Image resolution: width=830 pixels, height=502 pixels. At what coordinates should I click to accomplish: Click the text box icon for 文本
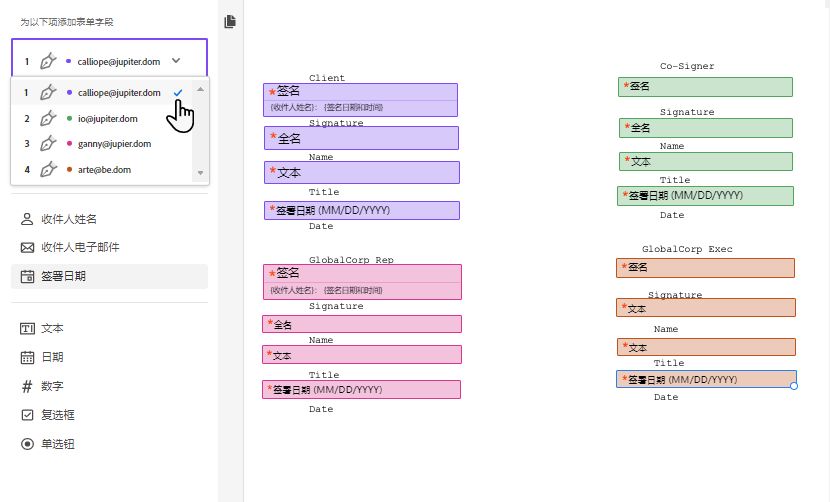[x=27, y=328]
